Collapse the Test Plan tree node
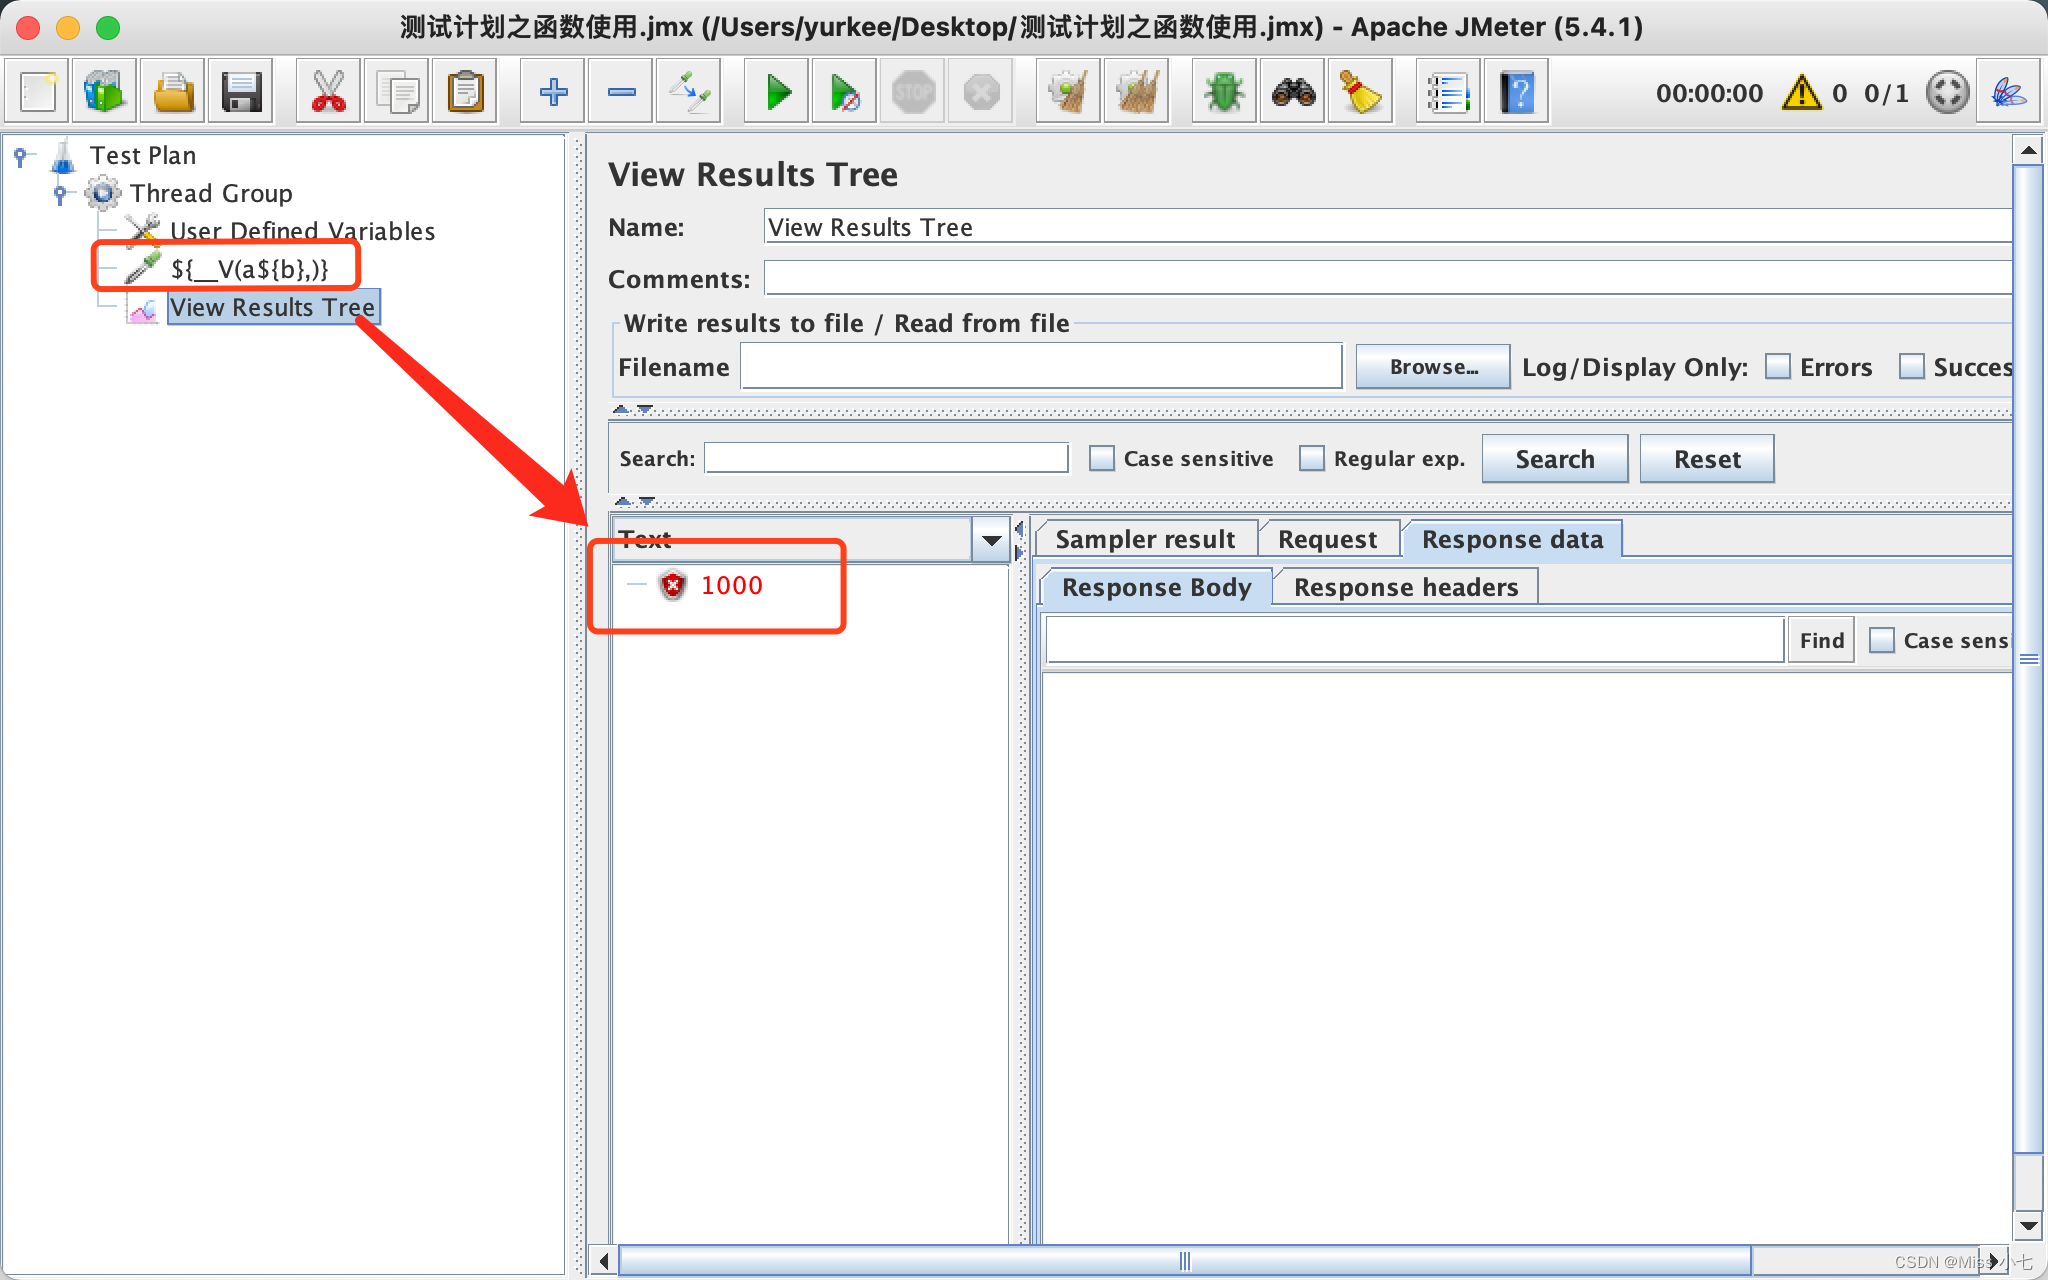Screen dimensions: 2048x1280 (22, 155)
